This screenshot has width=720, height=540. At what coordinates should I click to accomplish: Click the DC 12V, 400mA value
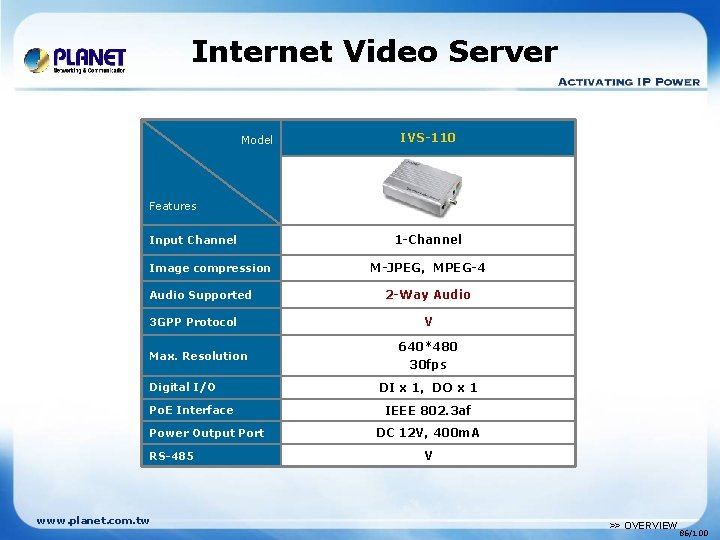point(428,433)
